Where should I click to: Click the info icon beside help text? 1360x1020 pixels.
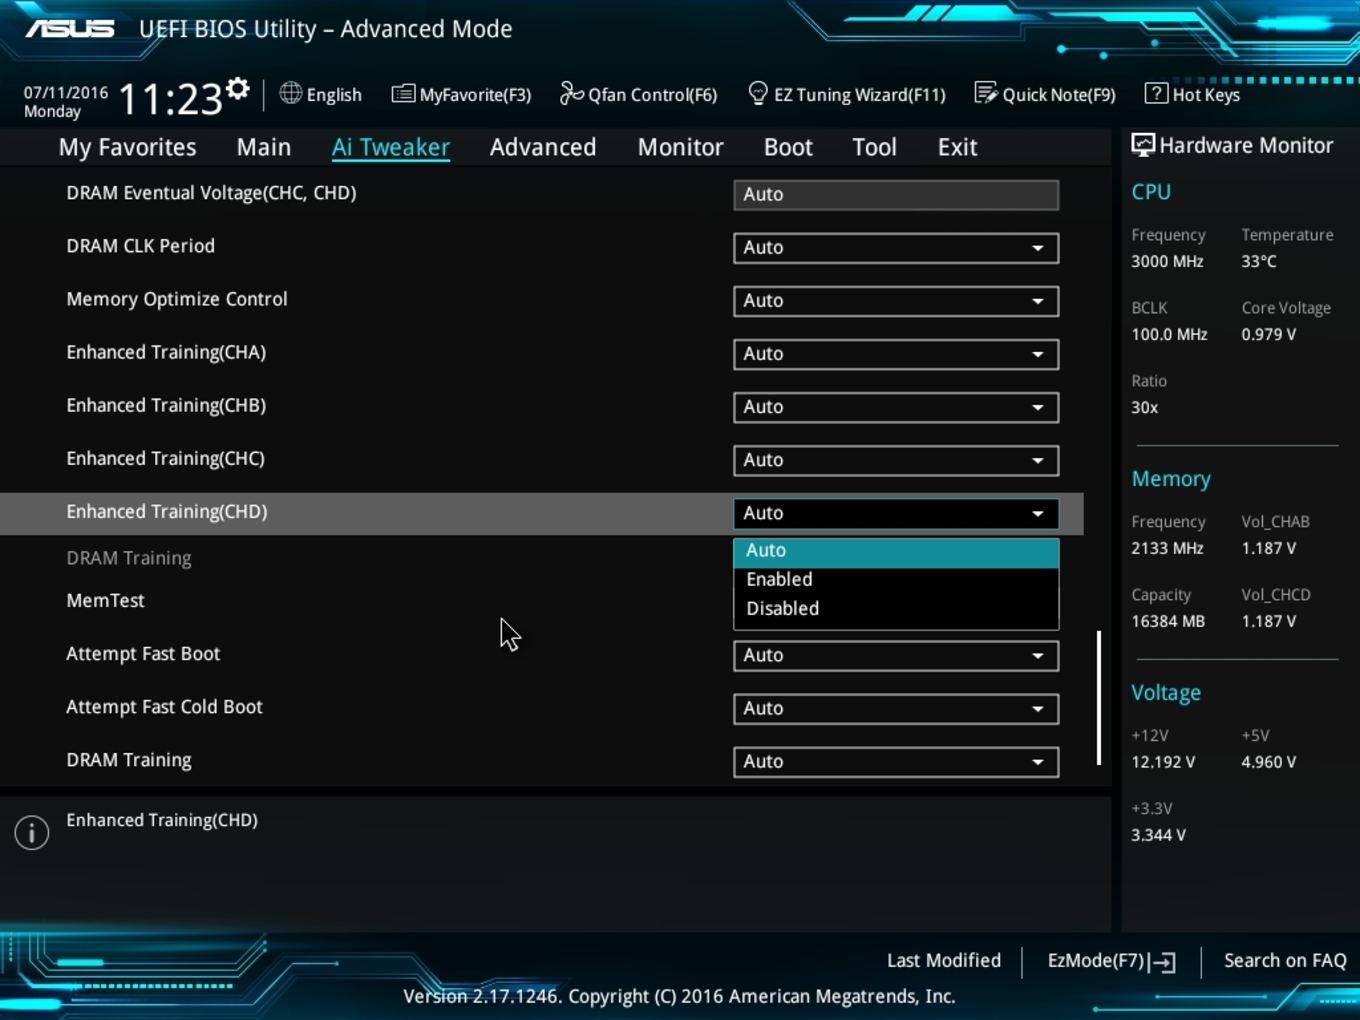click(x=32, y=832)
